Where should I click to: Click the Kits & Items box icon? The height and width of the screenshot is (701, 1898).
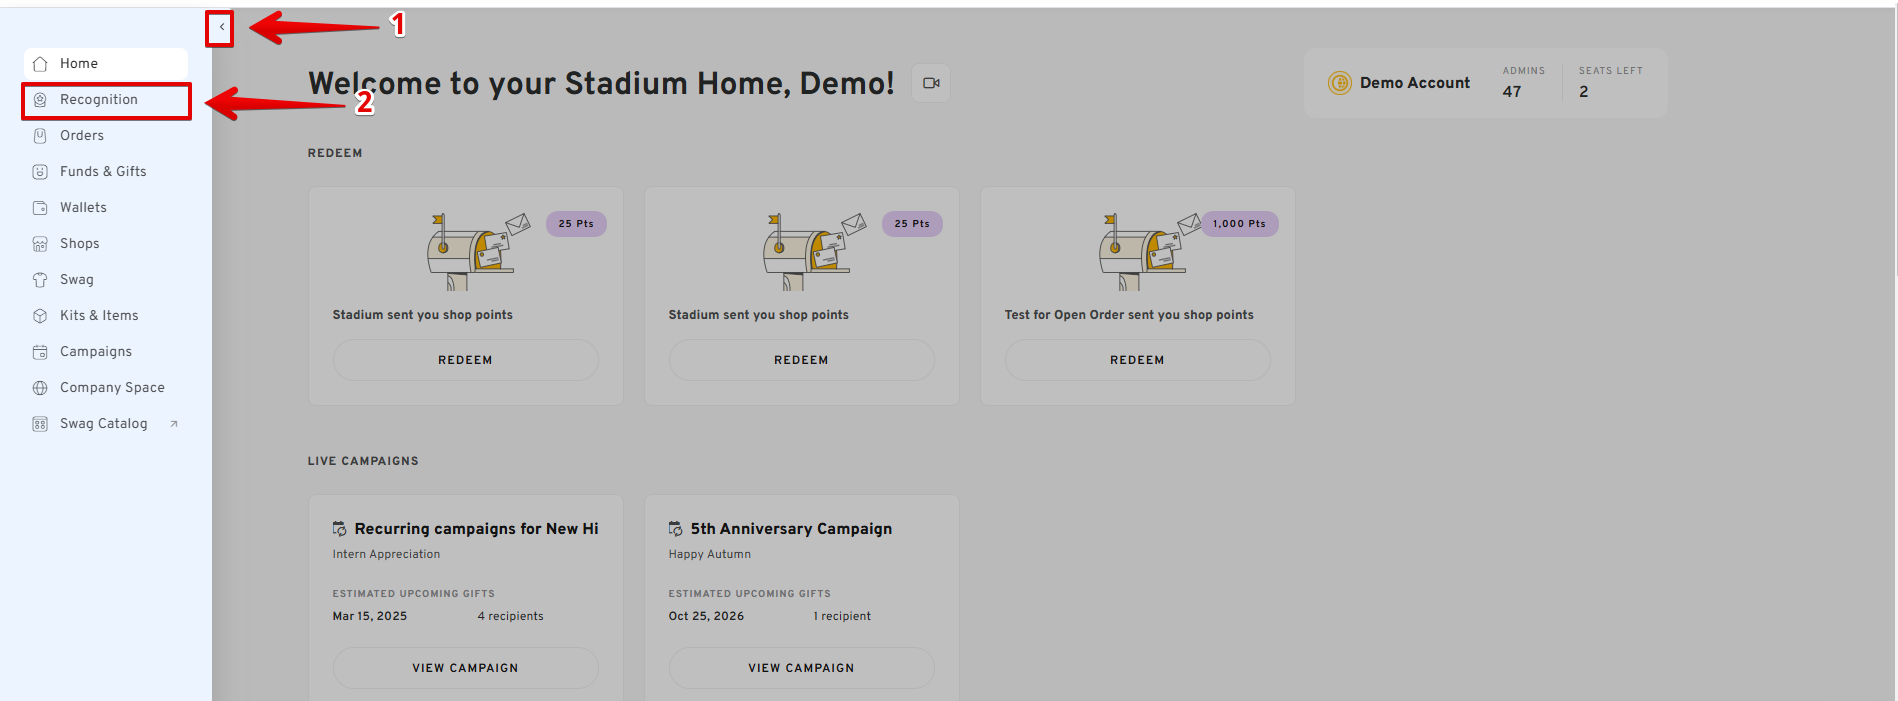tap(40, 316)
